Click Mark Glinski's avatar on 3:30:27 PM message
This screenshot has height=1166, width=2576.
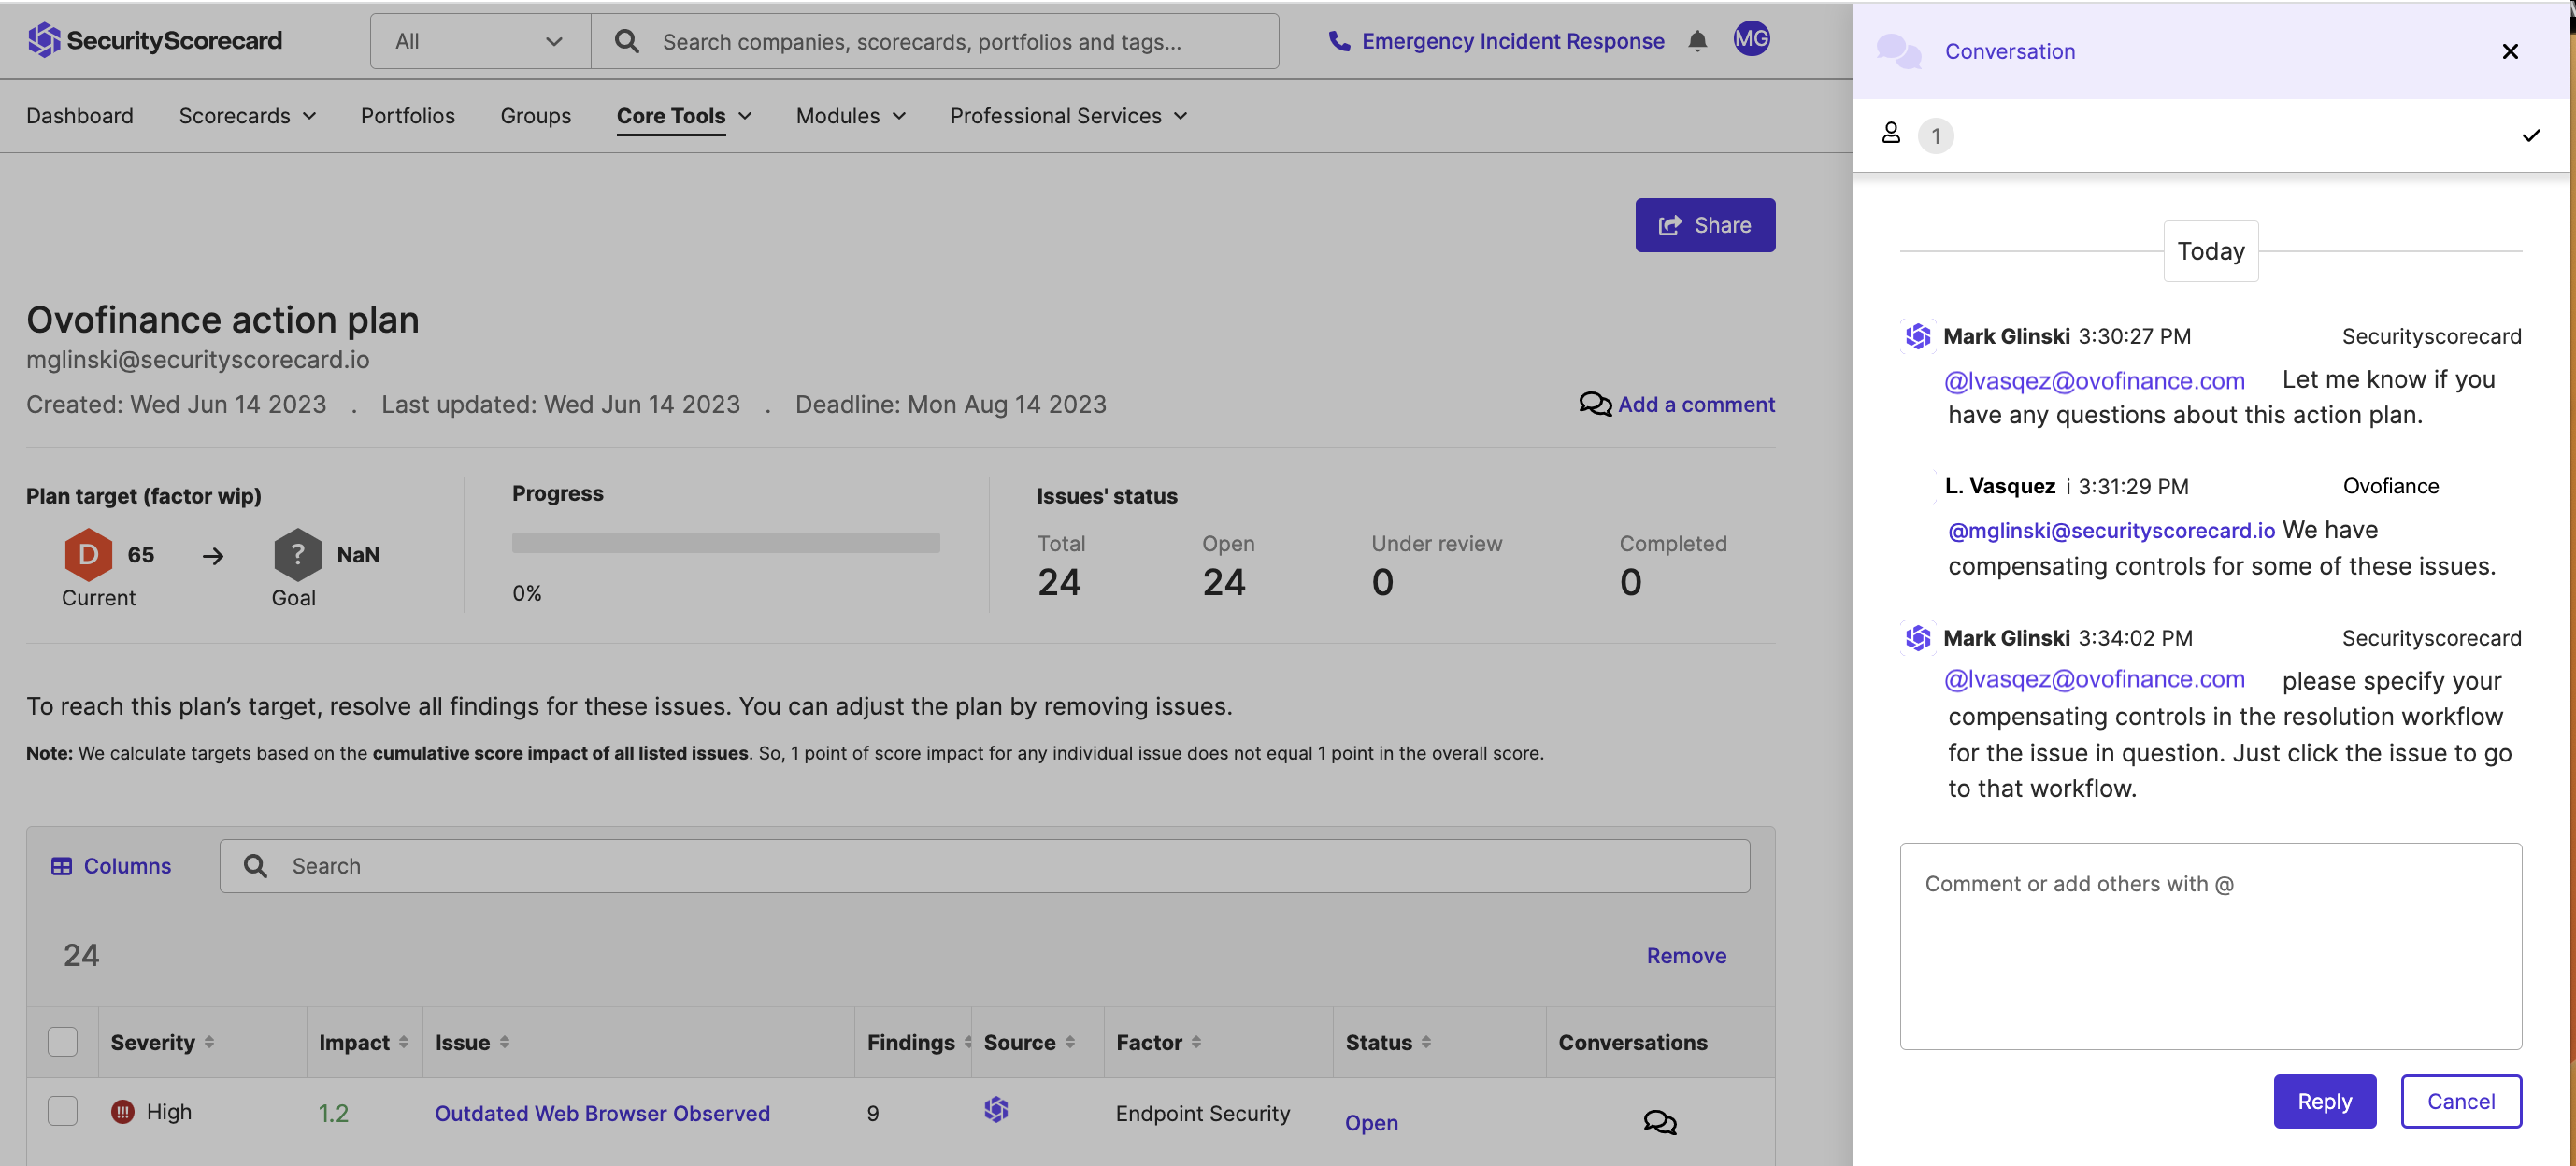[x=1917, y=336]
